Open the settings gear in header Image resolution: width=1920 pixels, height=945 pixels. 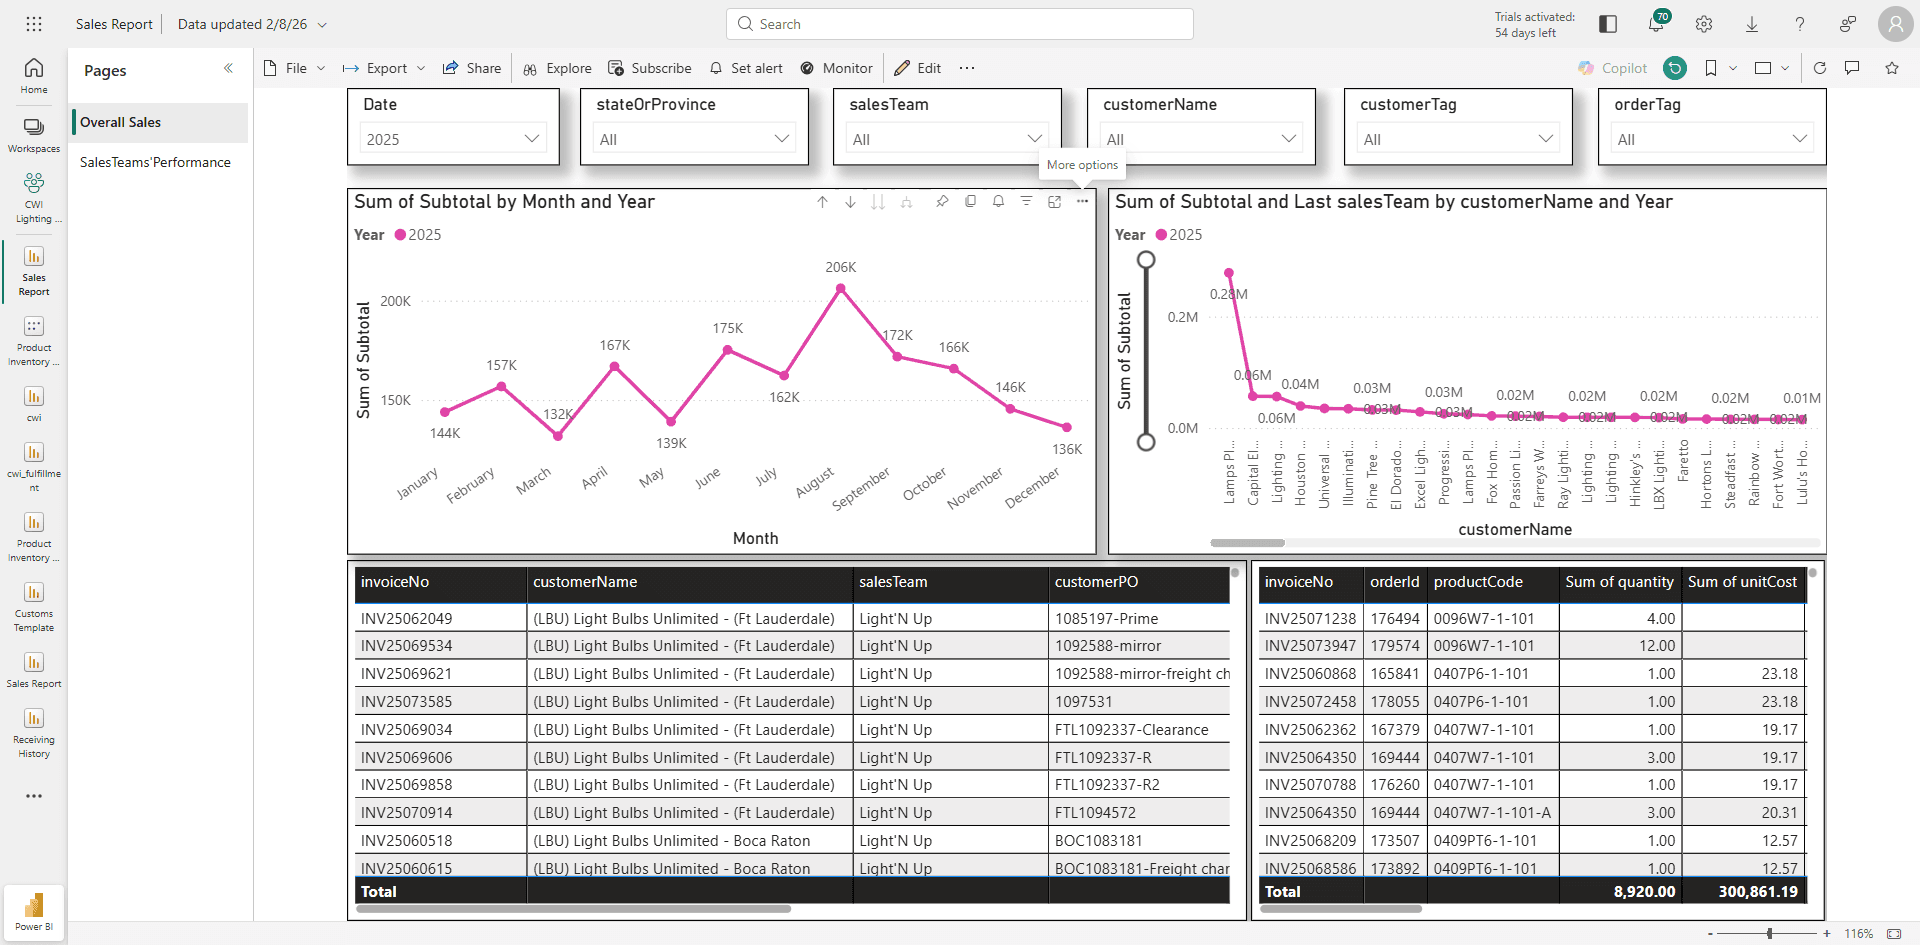[x=1704, y=24]
